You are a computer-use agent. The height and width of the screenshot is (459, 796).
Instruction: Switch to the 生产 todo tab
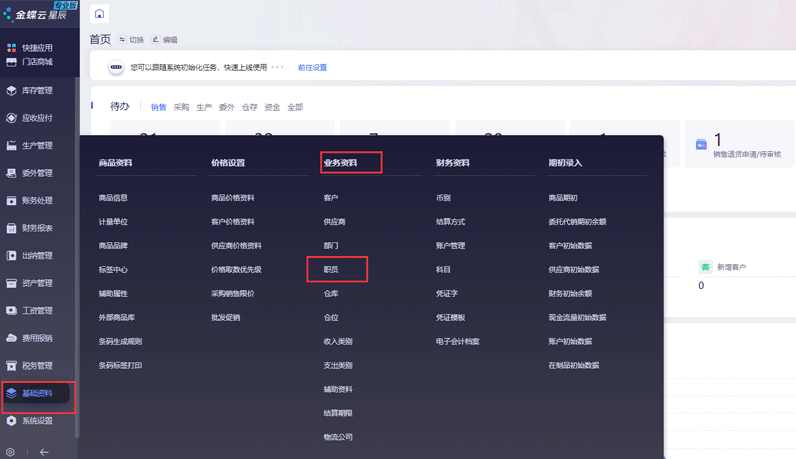204,107
